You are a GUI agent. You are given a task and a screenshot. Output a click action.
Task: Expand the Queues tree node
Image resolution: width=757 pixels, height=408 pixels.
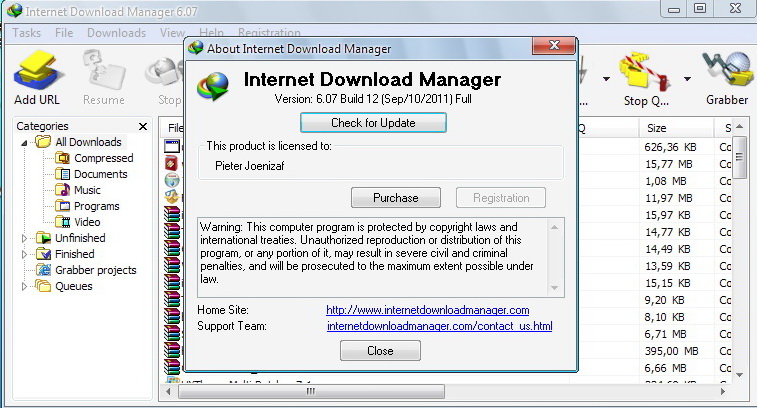pos(24,286)
